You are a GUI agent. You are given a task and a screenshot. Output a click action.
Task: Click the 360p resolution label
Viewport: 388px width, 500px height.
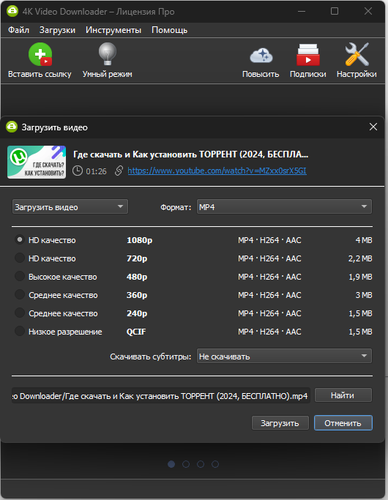(137, 295)
